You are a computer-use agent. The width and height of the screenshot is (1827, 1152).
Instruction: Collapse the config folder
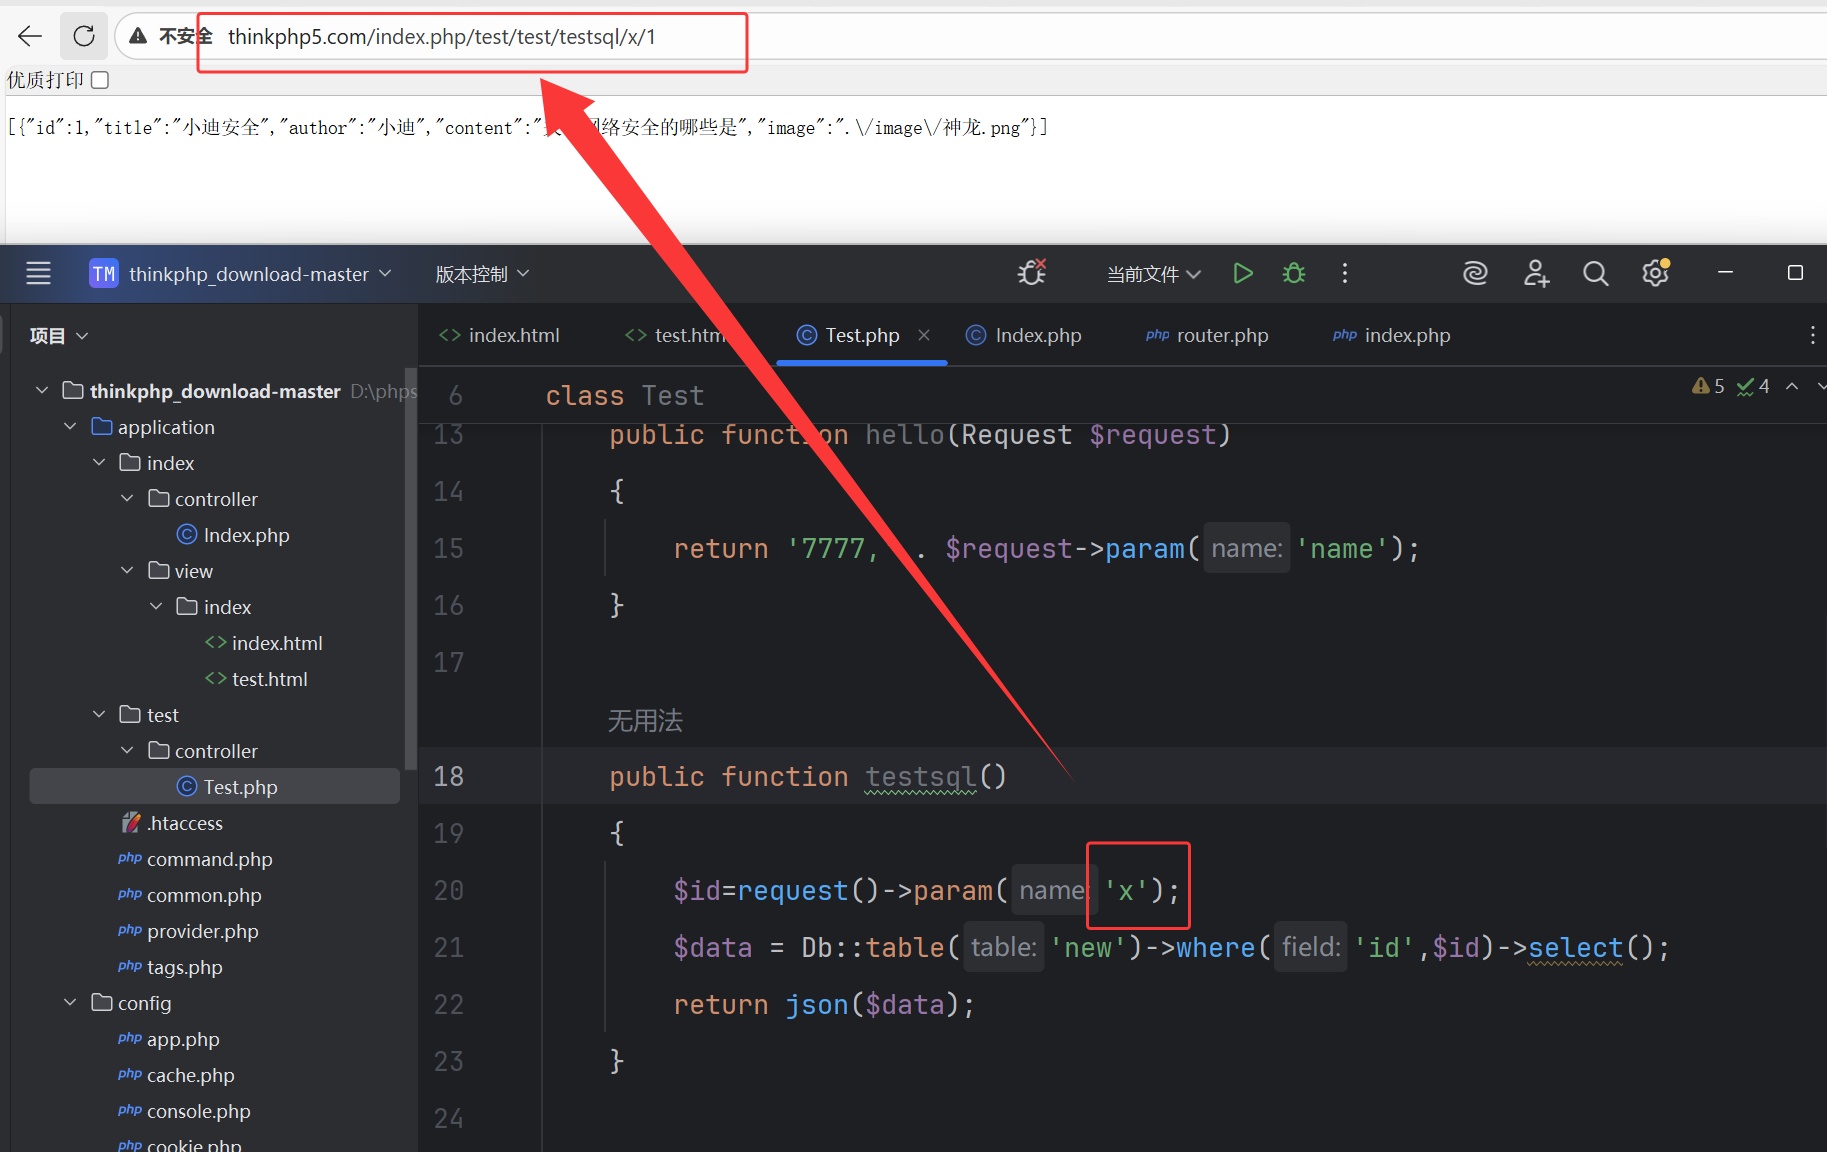pyautogui.click(x=70, y=1003)
